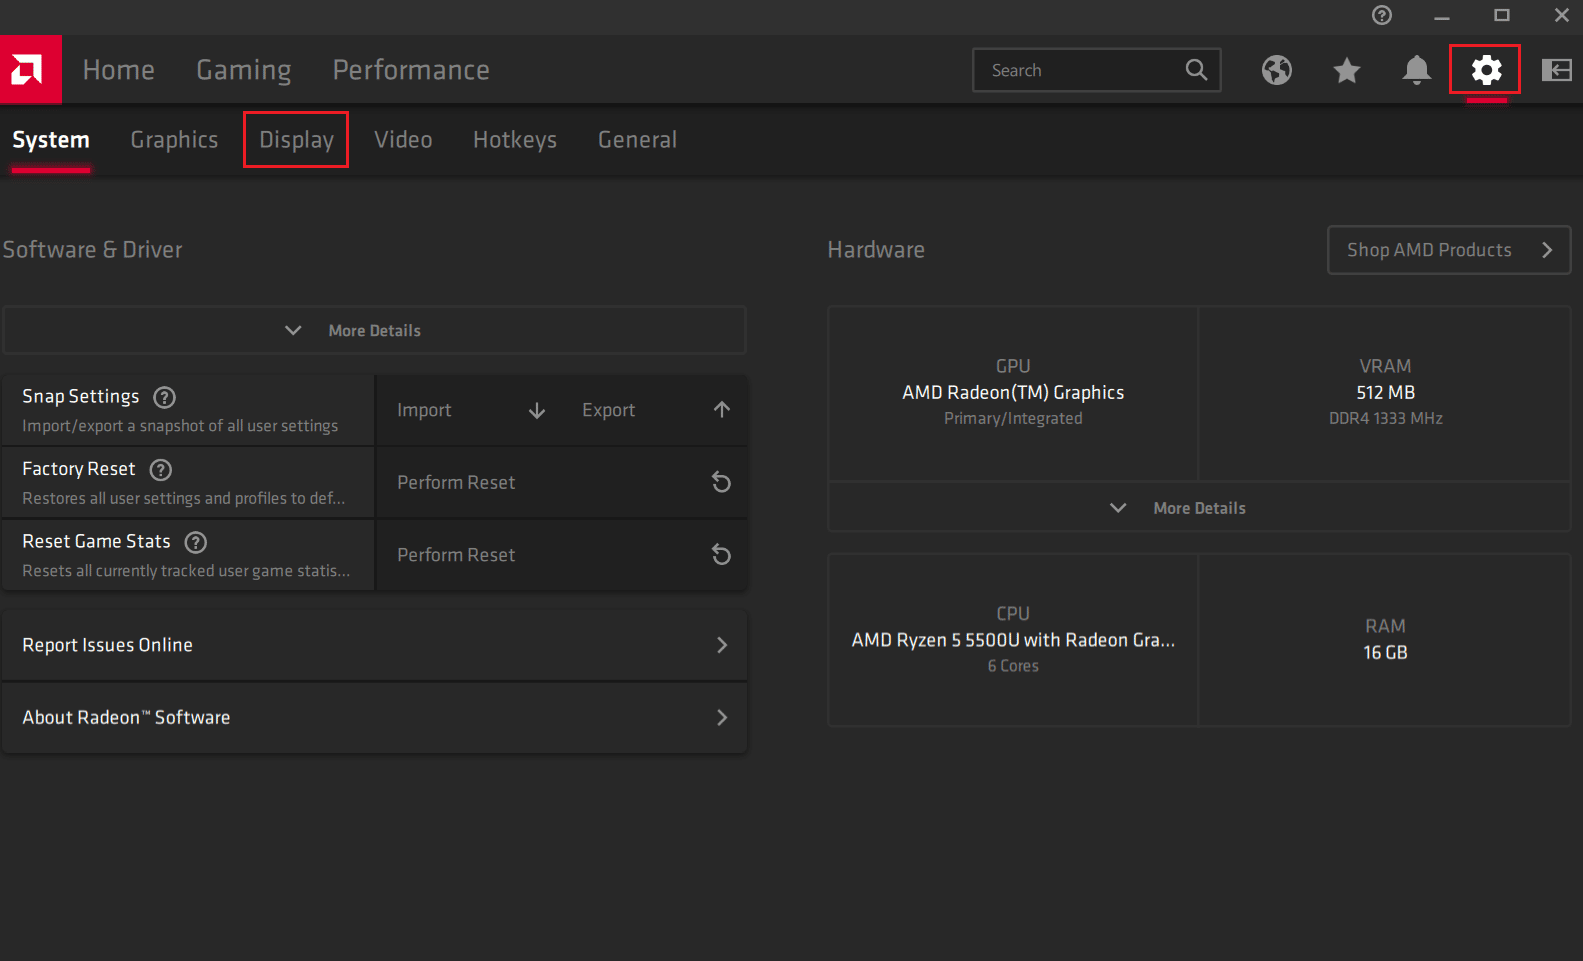Click the Factory Reset label
Viewport: 1583px width, 961px height.
pos(79,469)
